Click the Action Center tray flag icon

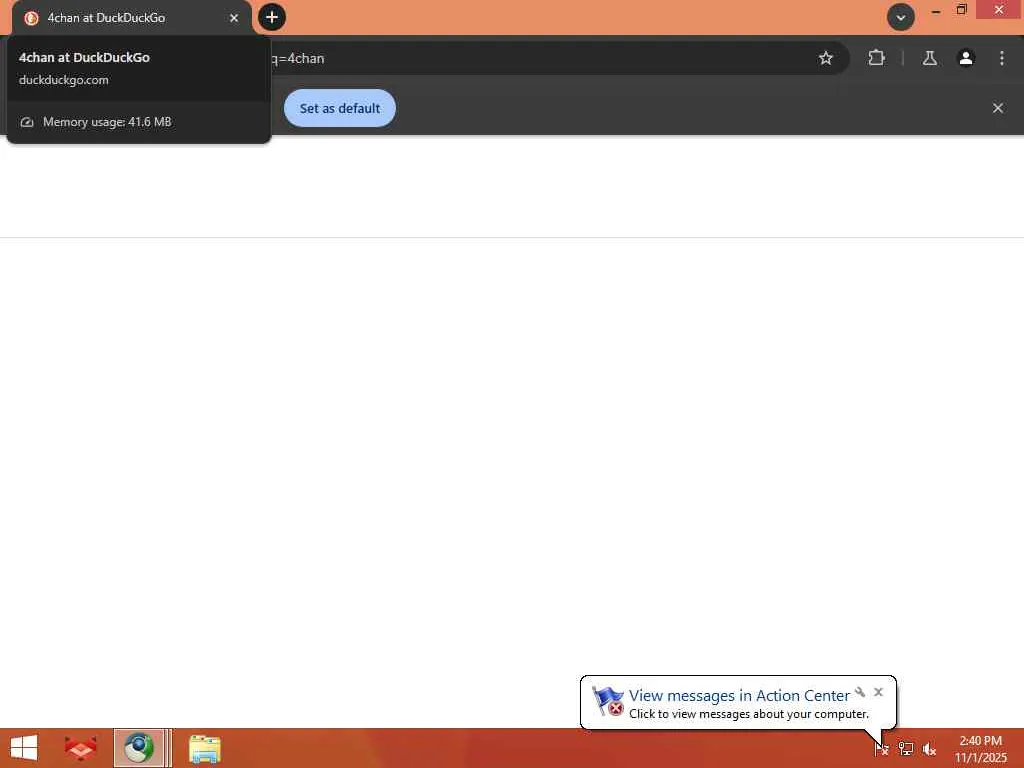pyautogui.click(x=881, y=748)
